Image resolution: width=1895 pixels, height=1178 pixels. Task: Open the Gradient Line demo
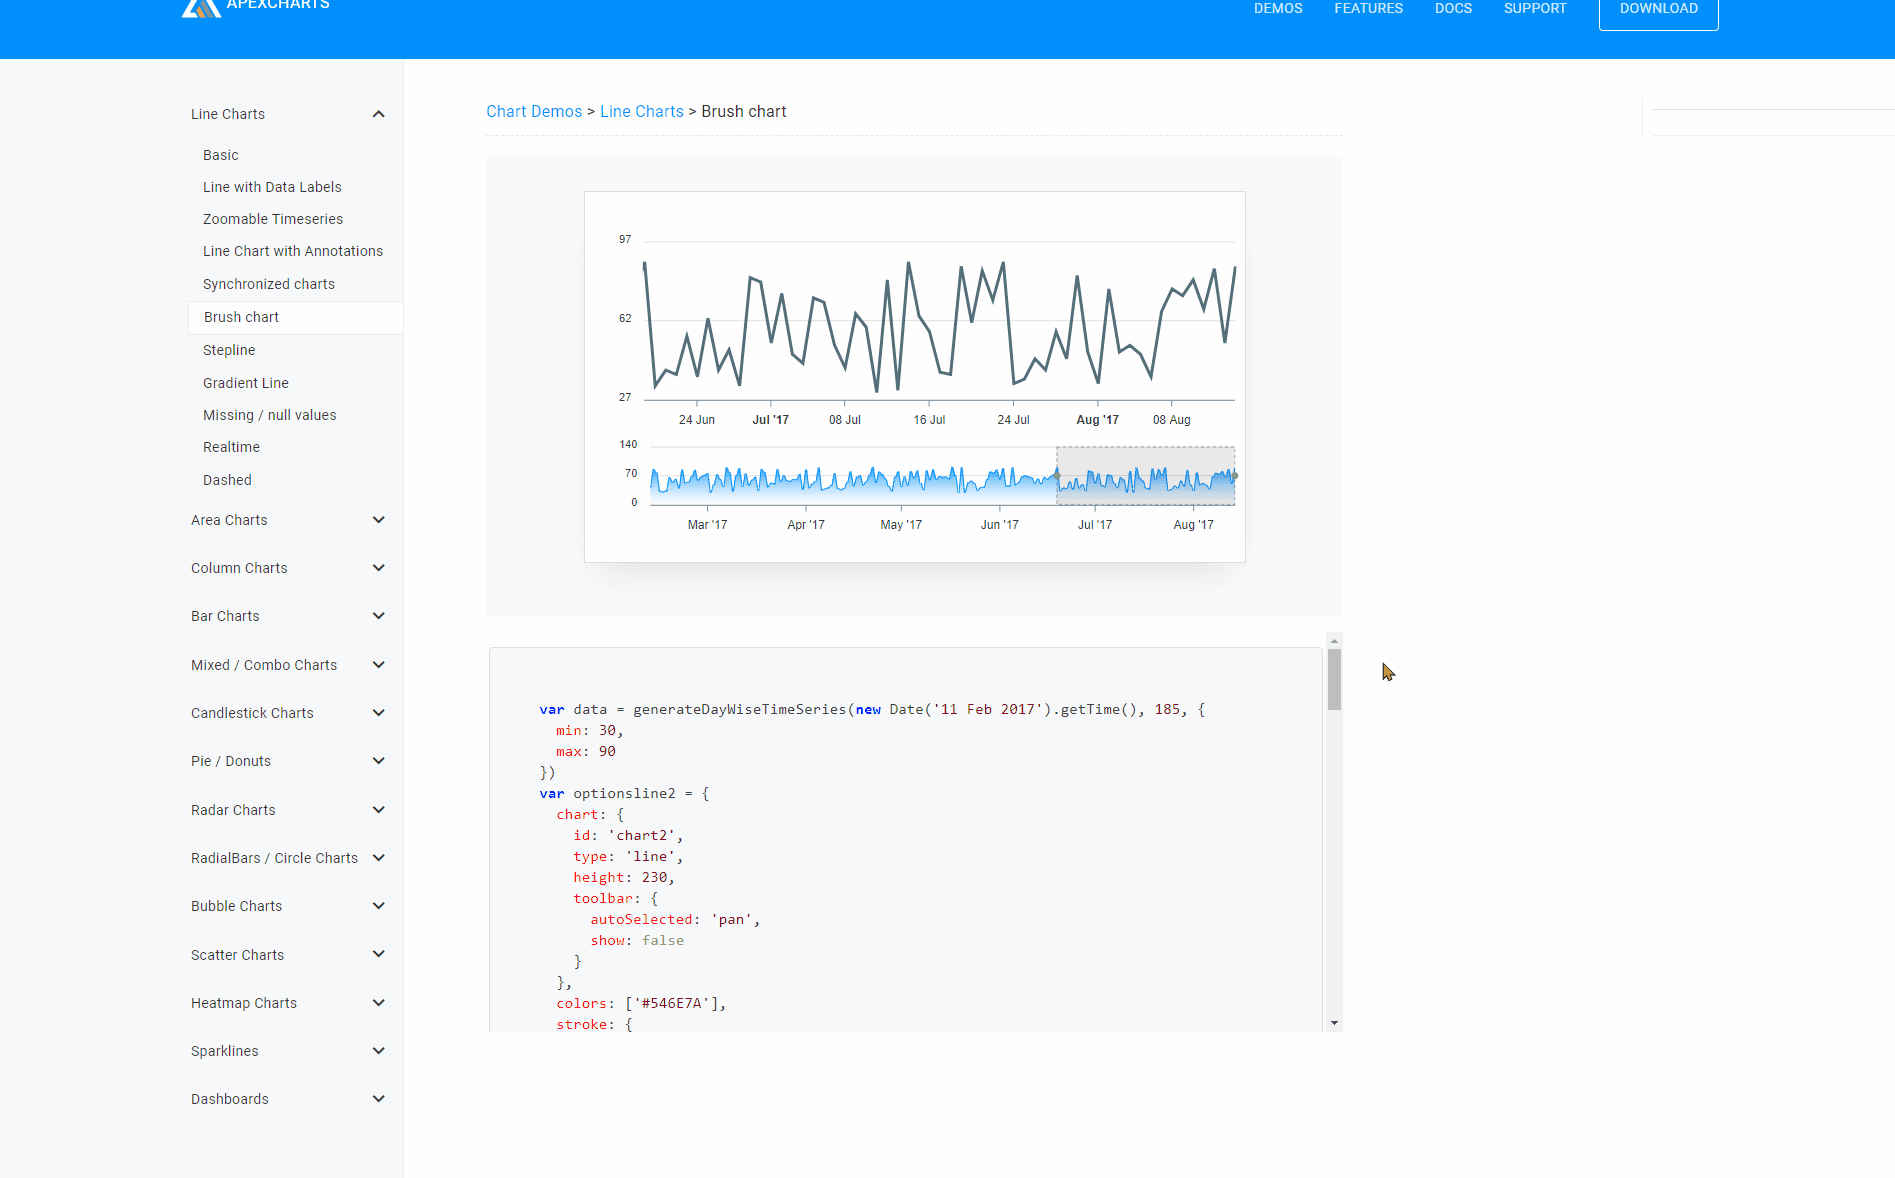(246, 383)
